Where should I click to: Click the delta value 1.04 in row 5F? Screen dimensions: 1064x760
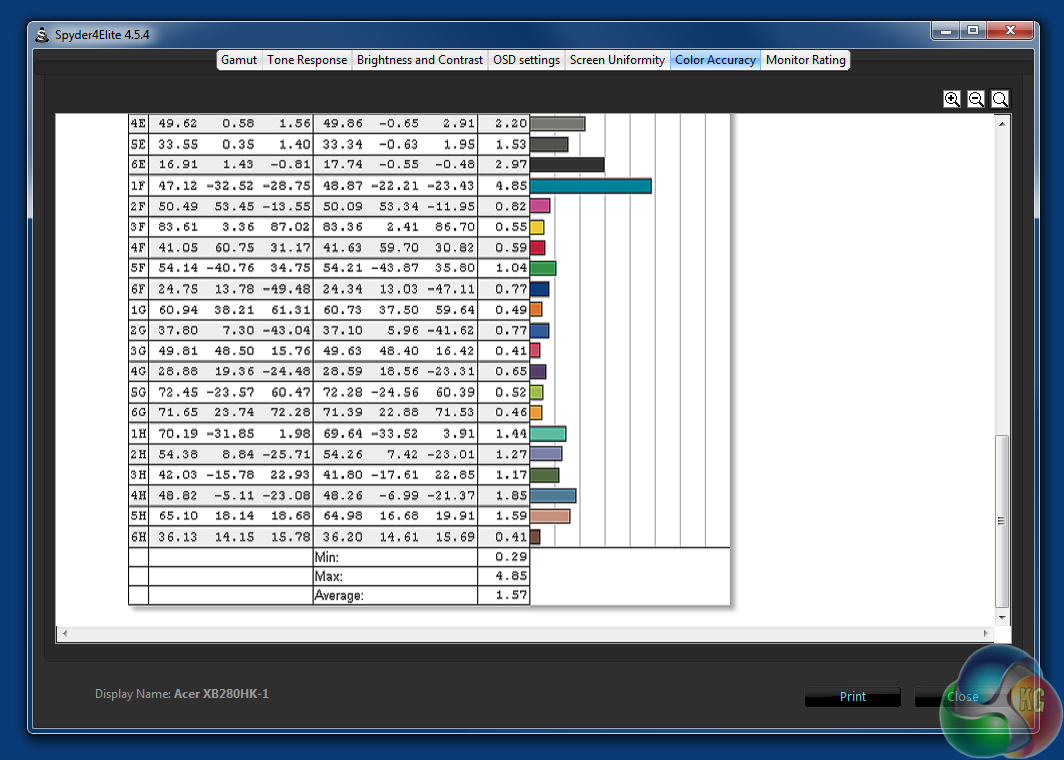coord(510,268)
